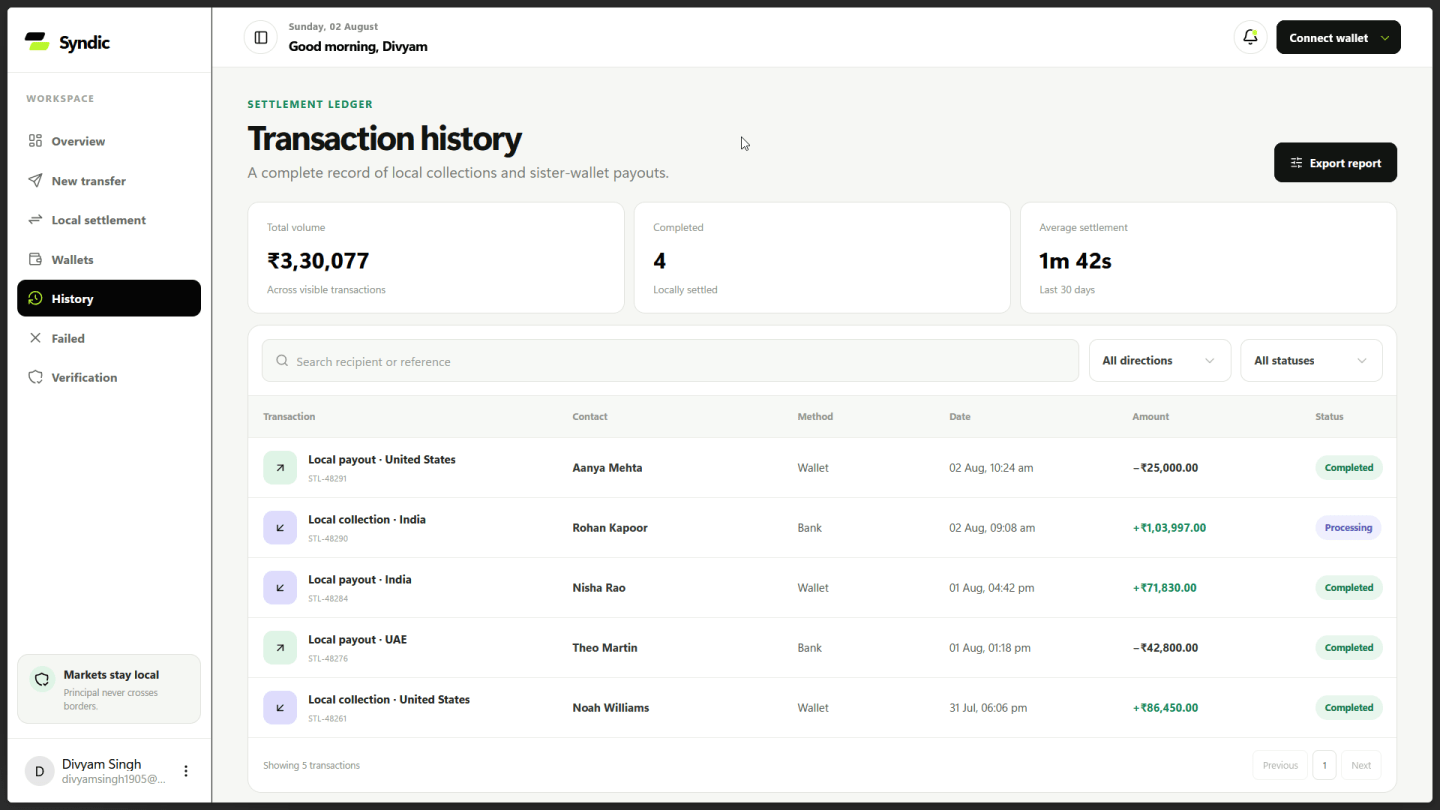Click the Syndic logo icon
This screenshot has height=810, width=1440.
click(37, 42)
